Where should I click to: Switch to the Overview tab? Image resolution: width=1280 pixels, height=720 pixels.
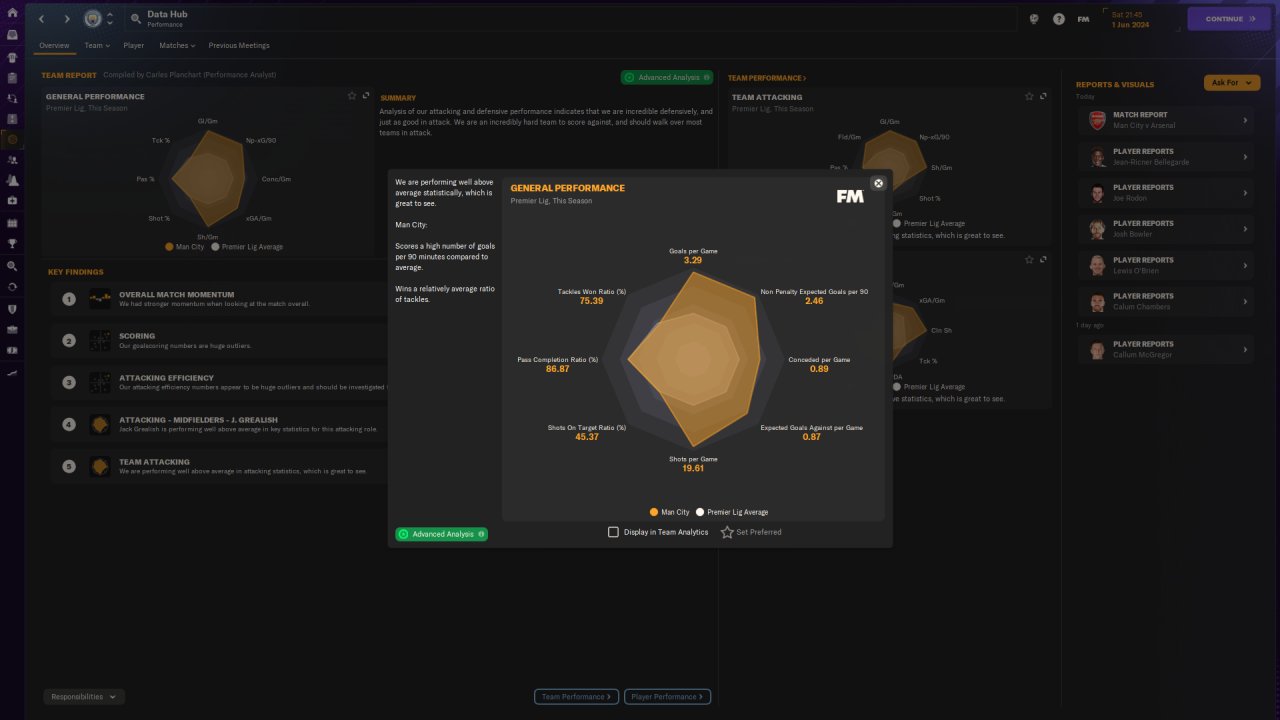coord(54,45)
